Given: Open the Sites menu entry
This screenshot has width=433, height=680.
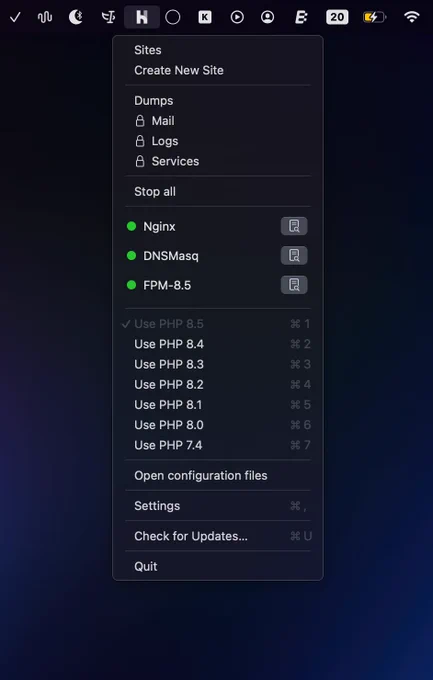Looking at the screenshot, I should point(218,50).
